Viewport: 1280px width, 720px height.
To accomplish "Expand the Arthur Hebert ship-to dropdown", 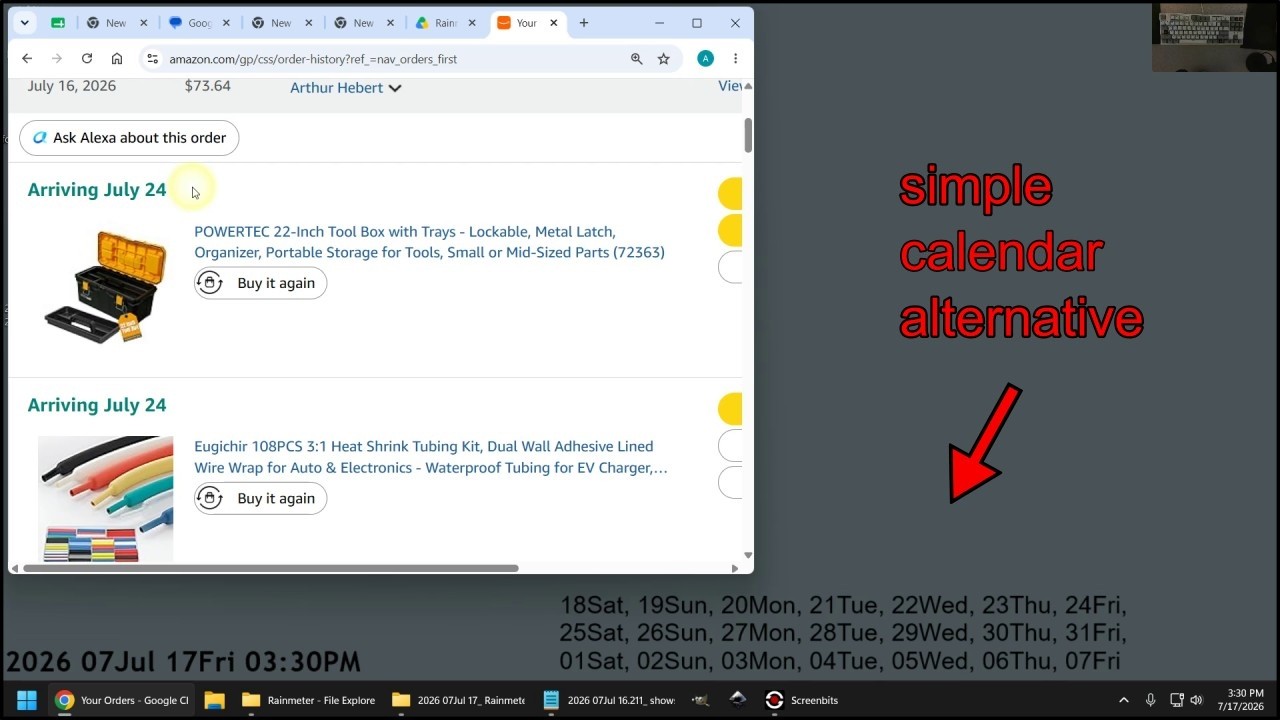I will (x=346, y=88).
